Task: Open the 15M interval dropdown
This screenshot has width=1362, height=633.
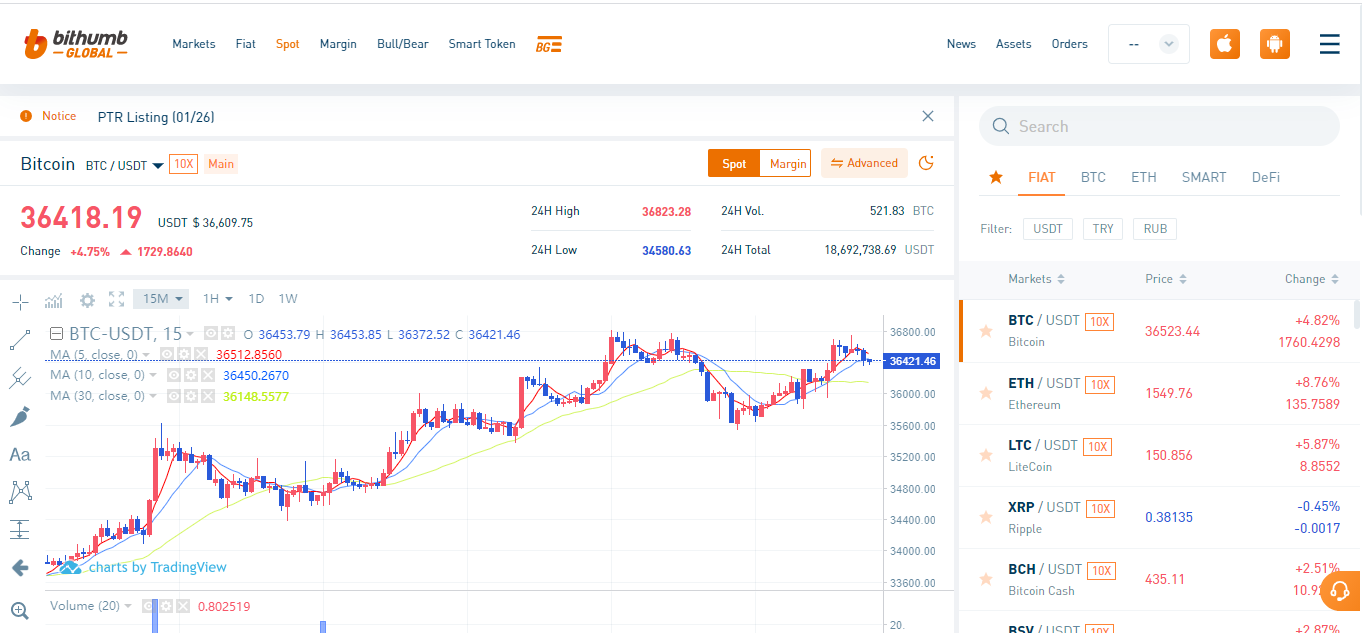Action: (x=160, y=299)
